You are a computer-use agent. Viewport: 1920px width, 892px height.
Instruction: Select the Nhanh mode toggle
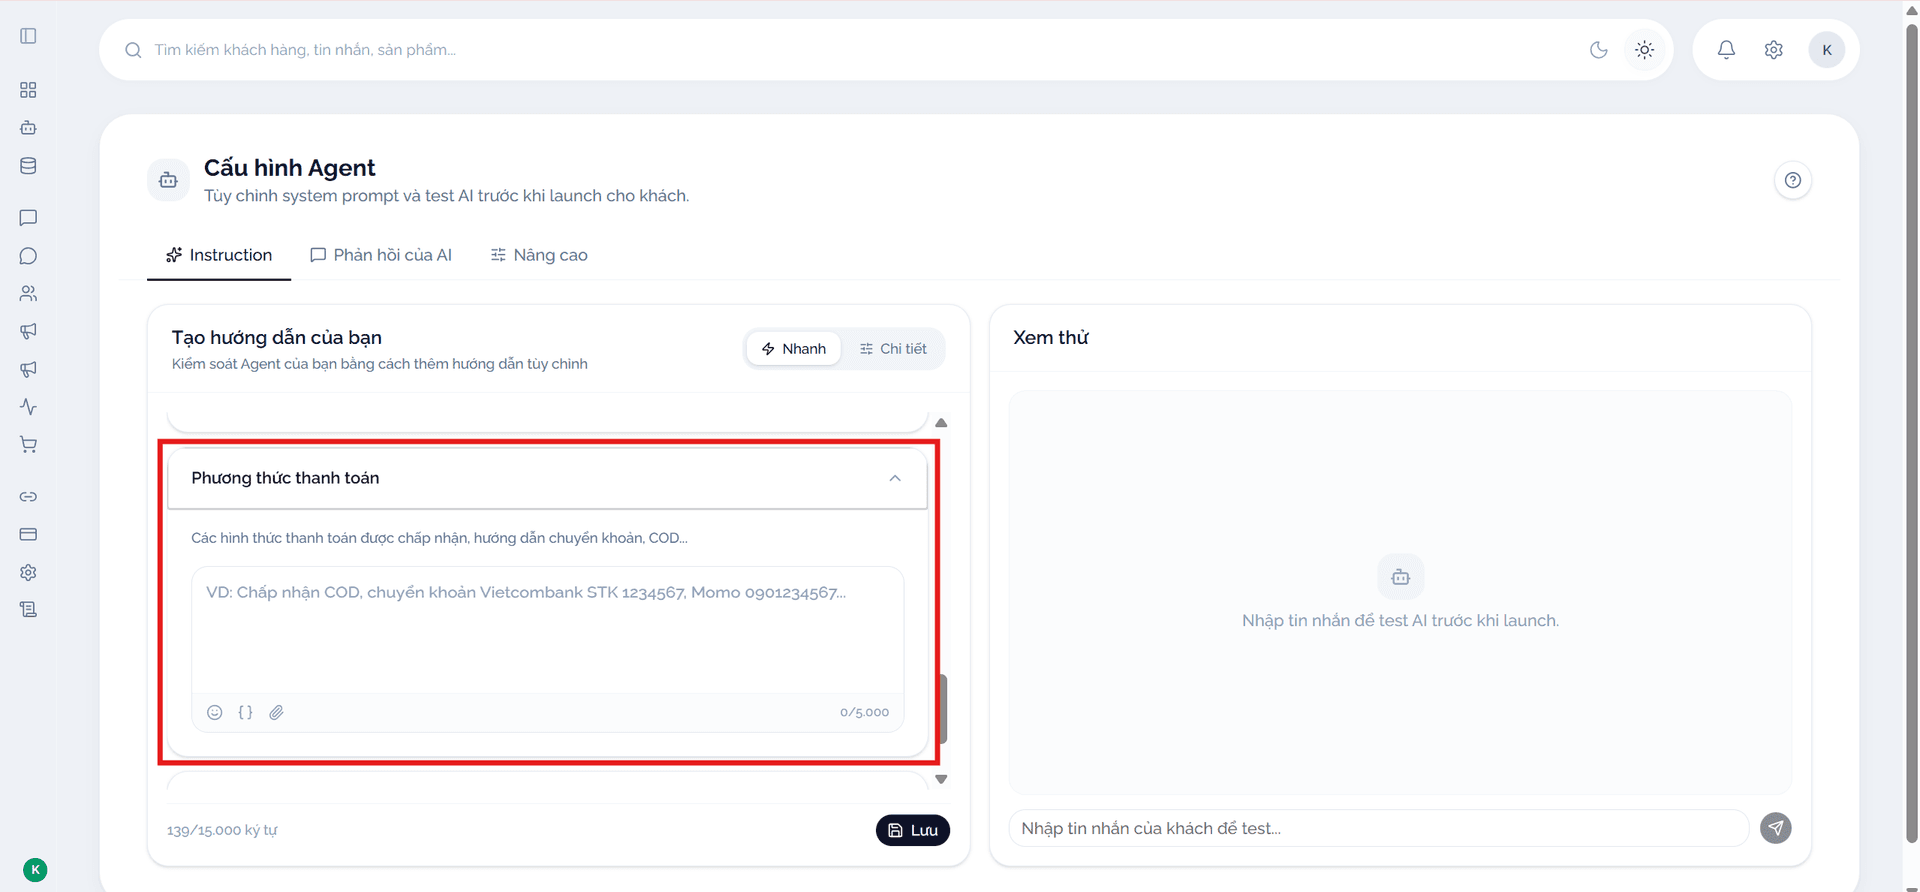(x=794, y=349)
